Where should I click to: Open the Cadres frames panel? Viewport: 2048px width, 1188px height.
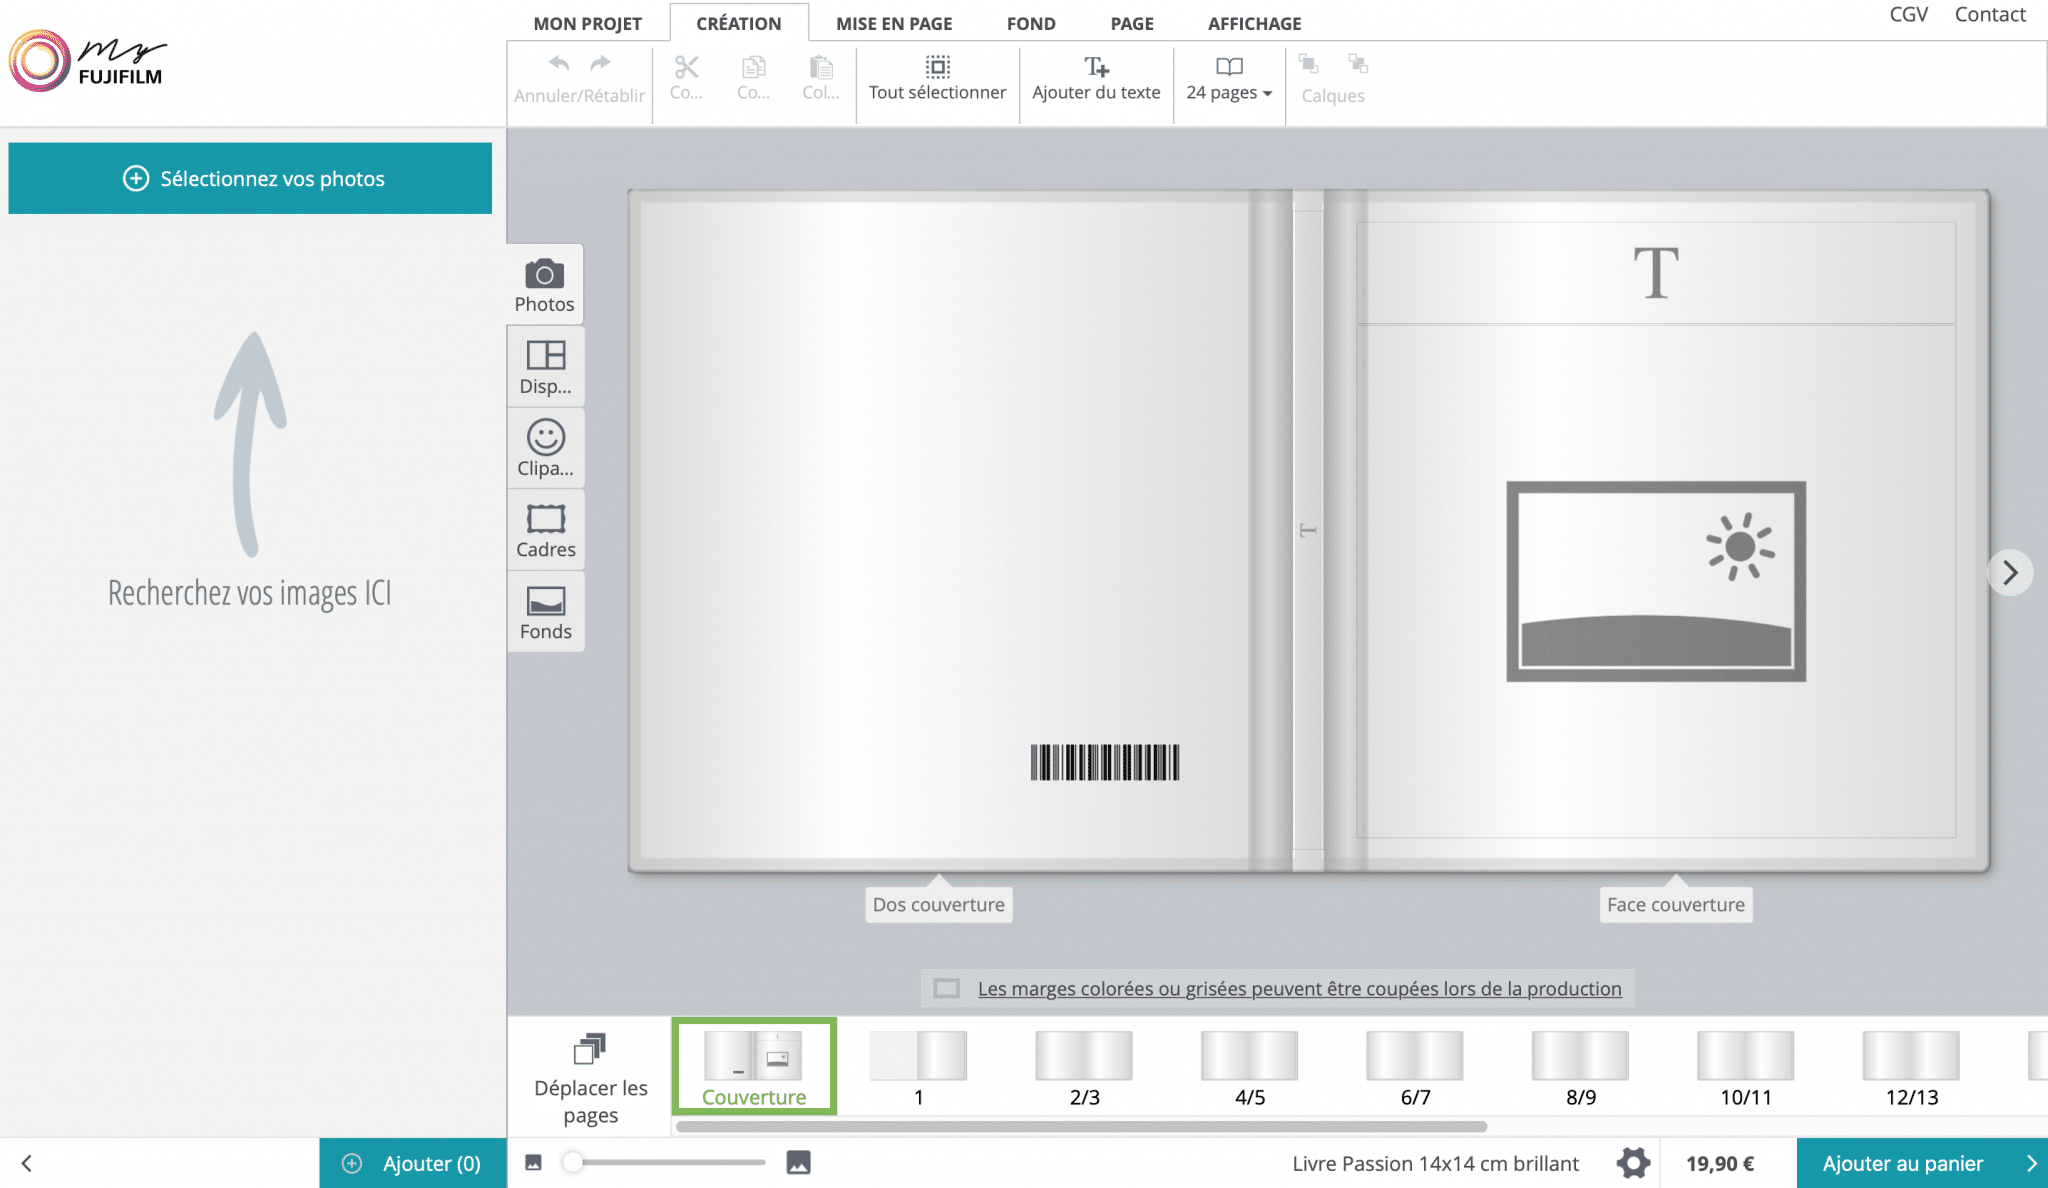click(x=545, y=530)
